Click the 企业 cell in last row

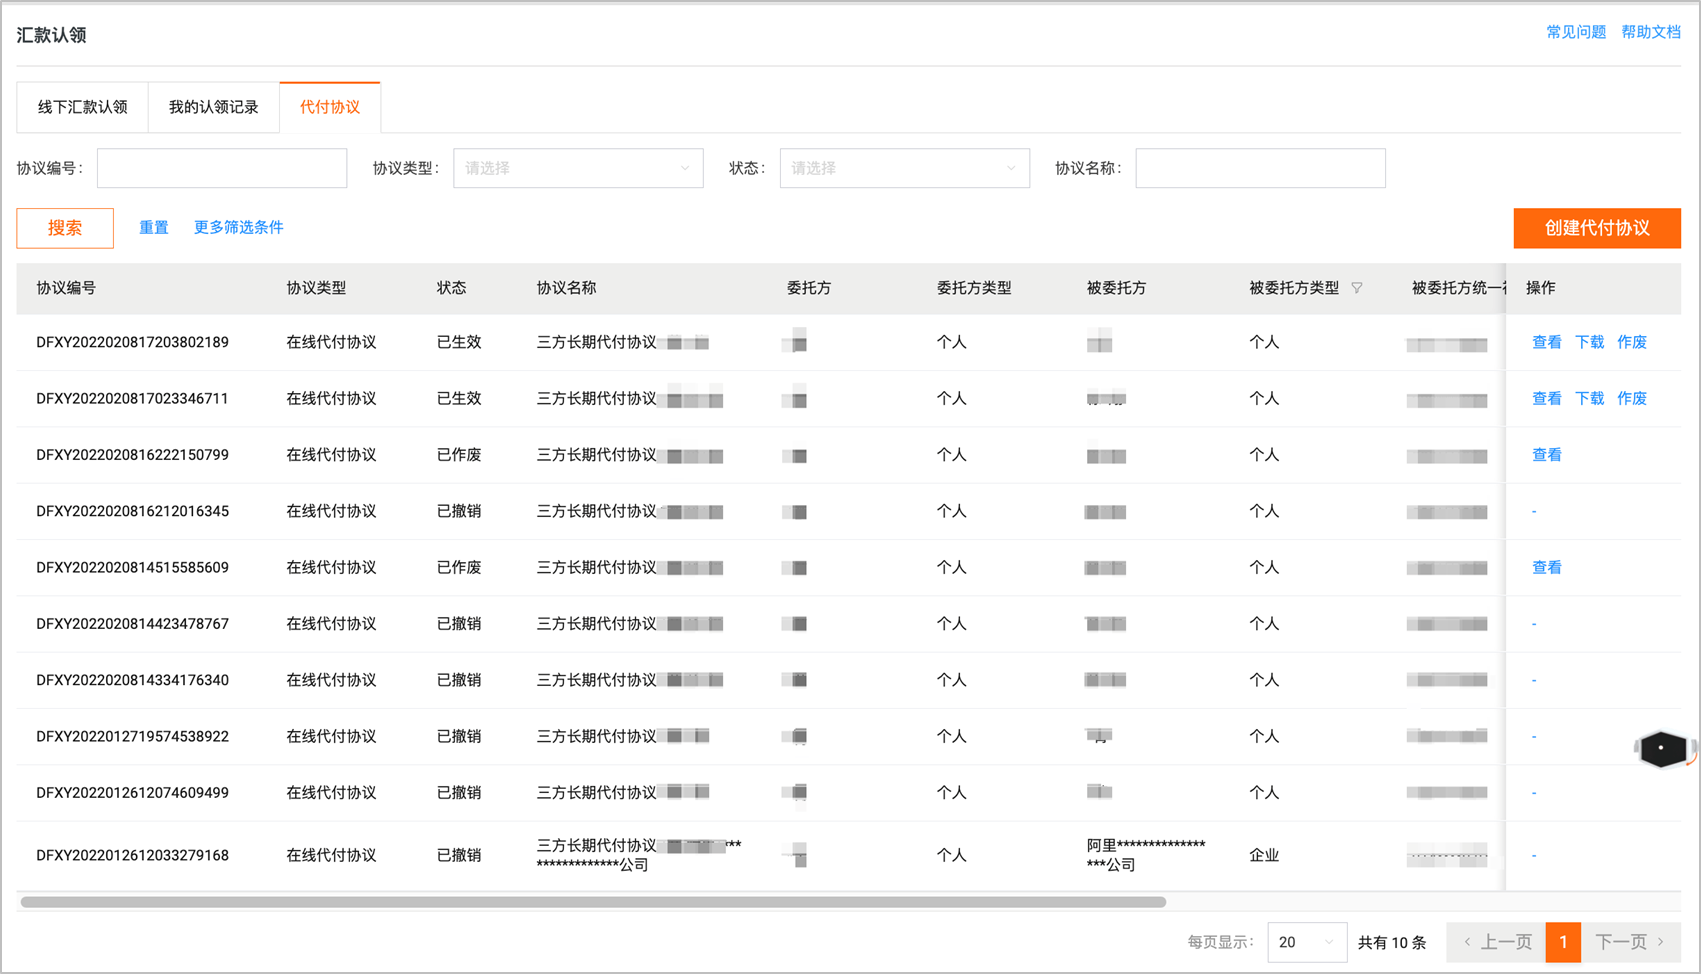tap(1264, 855)
